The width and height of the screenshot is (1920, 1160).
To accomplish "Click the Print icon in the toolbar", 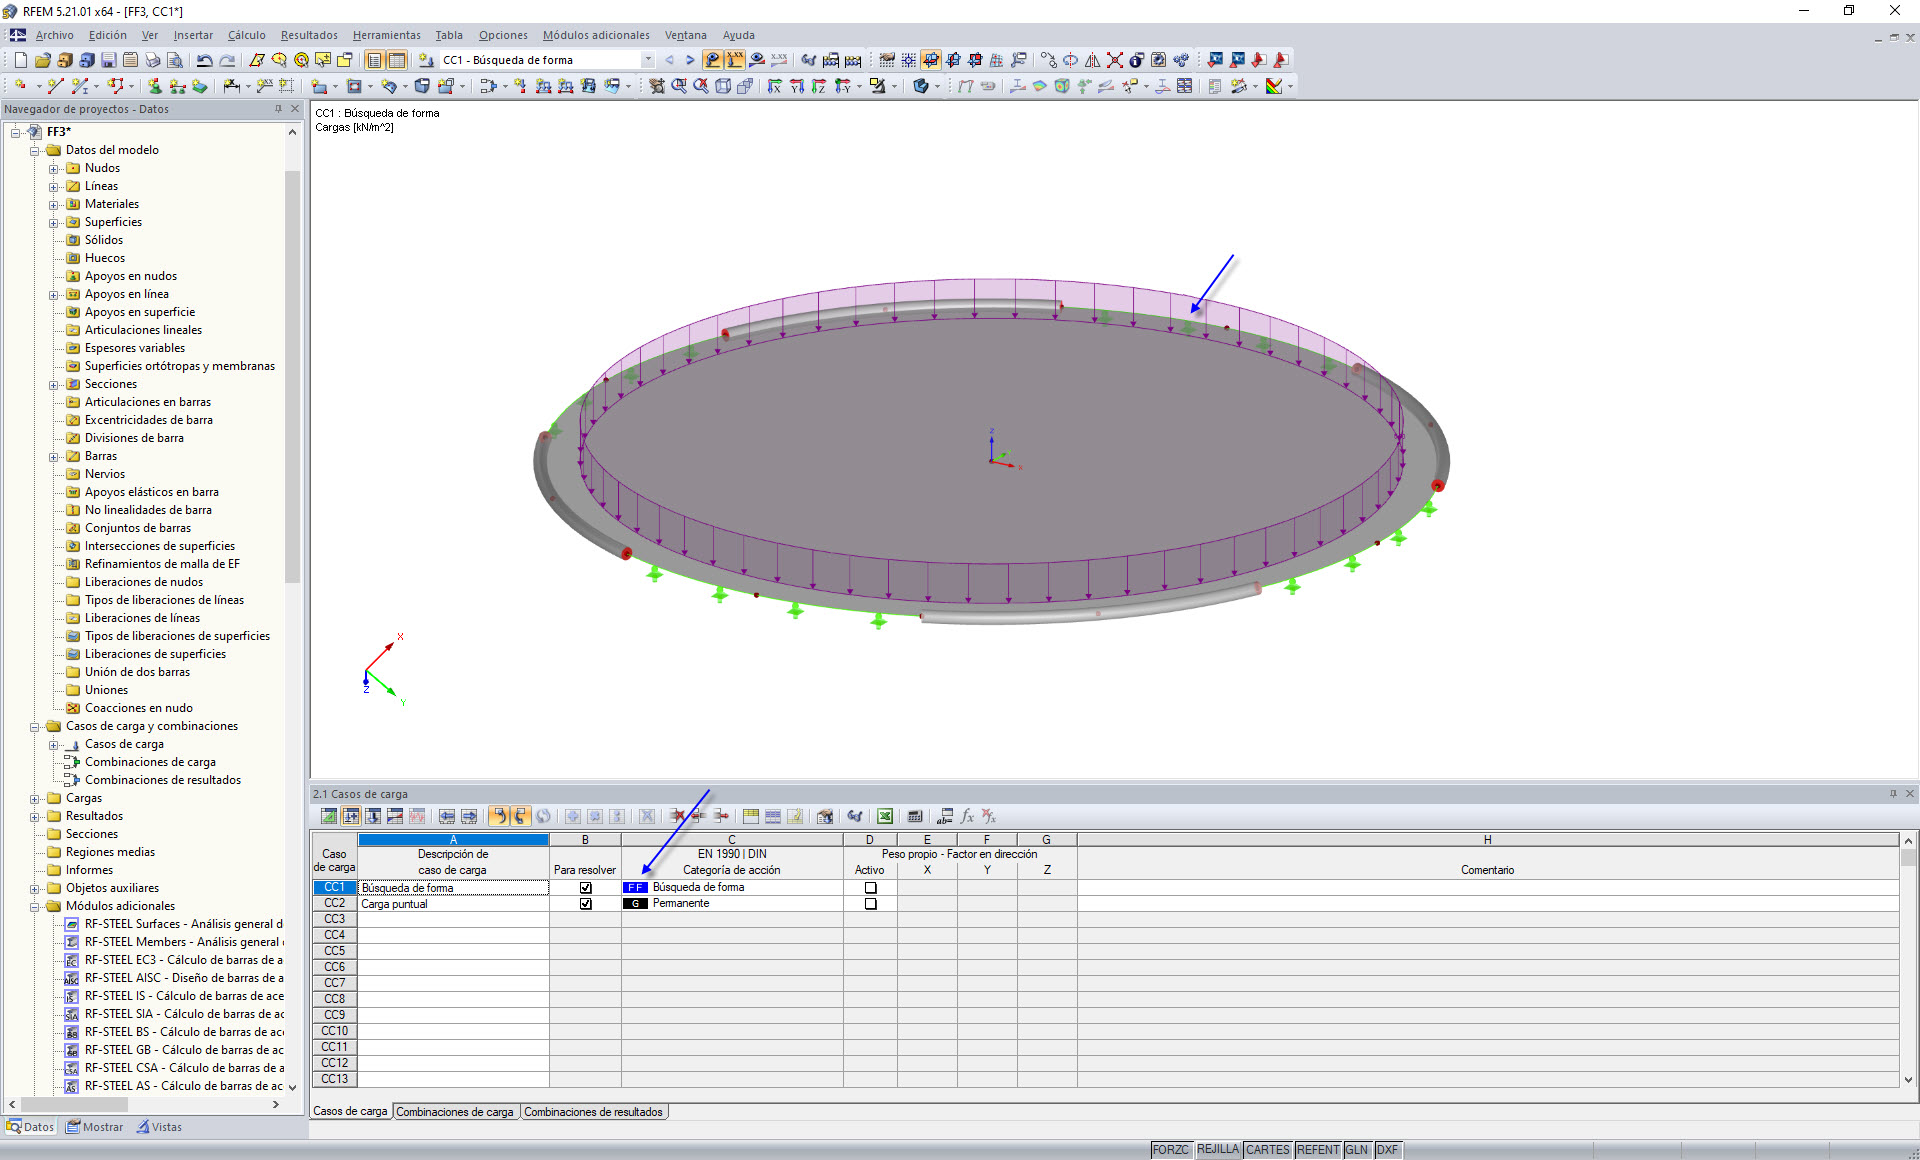I will coord(152,60).
